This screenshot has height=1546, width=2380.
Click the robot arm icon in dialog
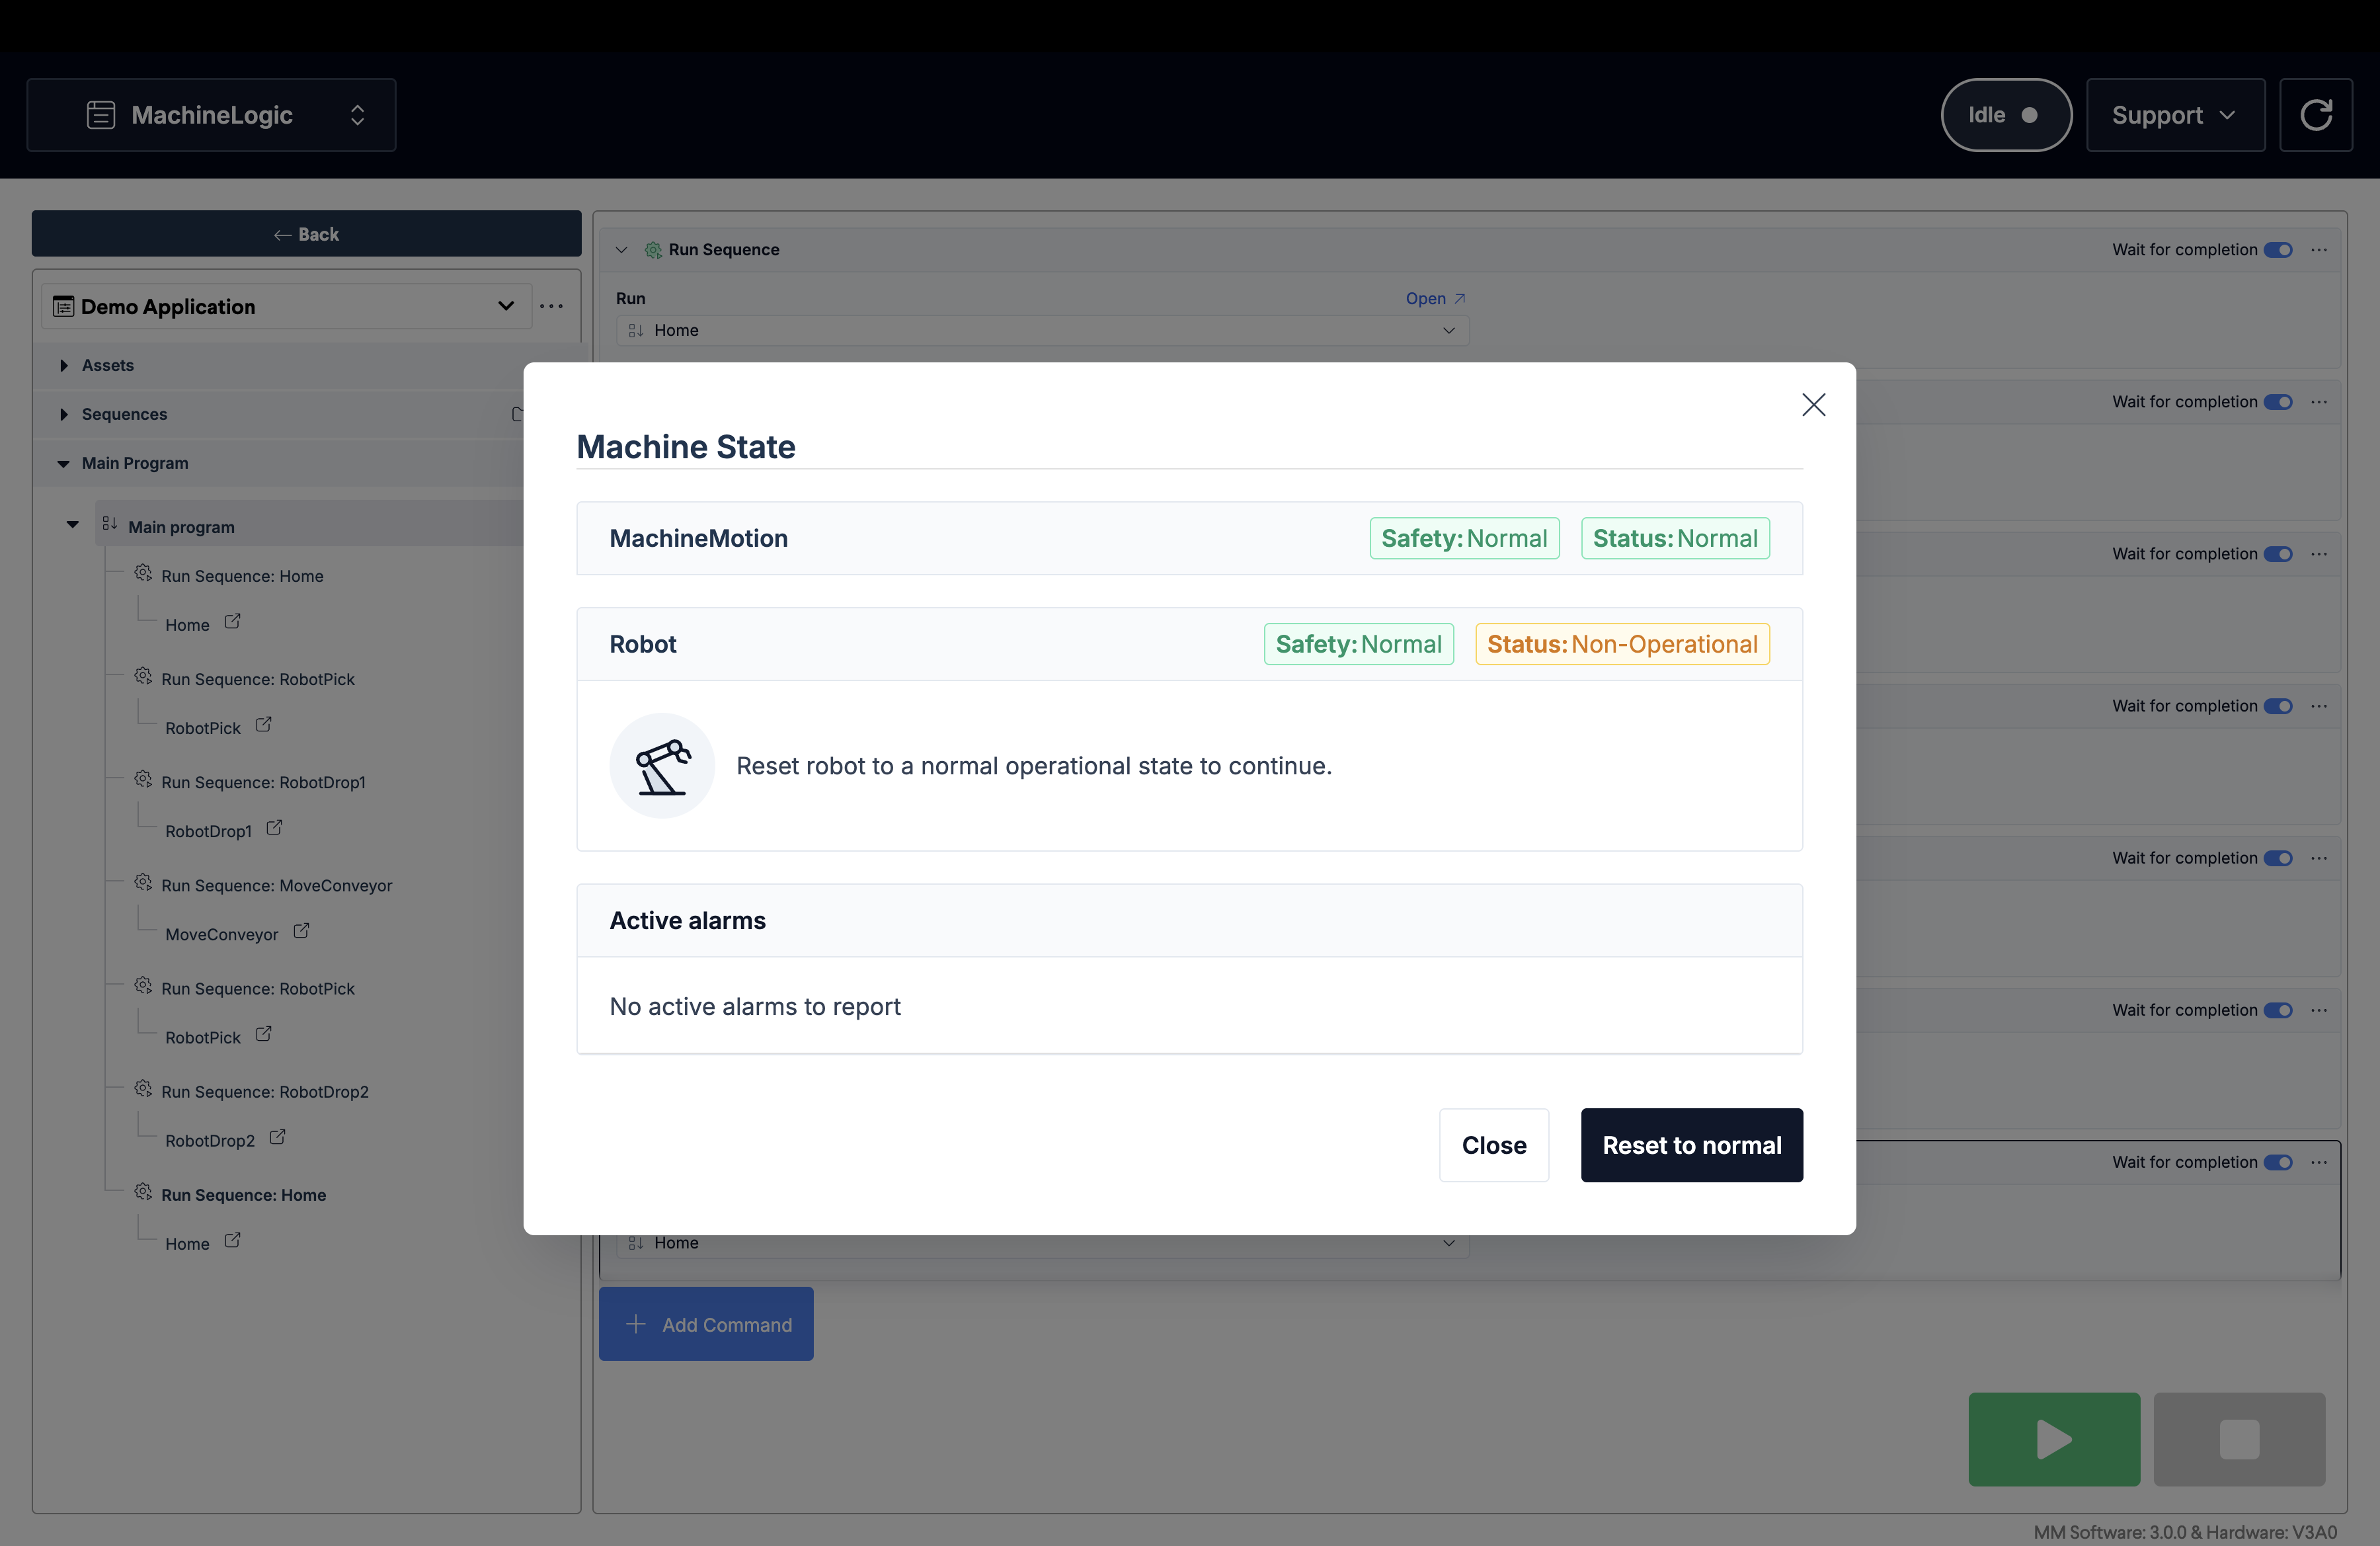[662, 766]
